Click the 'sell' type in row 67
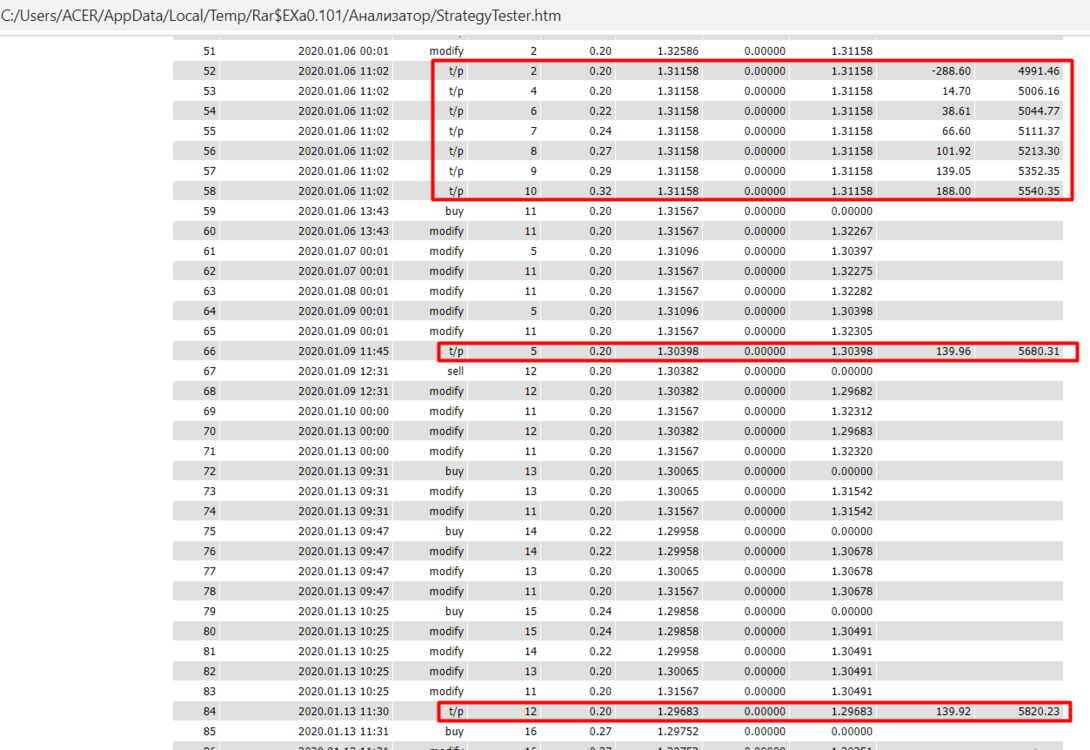 pos(455,371)
